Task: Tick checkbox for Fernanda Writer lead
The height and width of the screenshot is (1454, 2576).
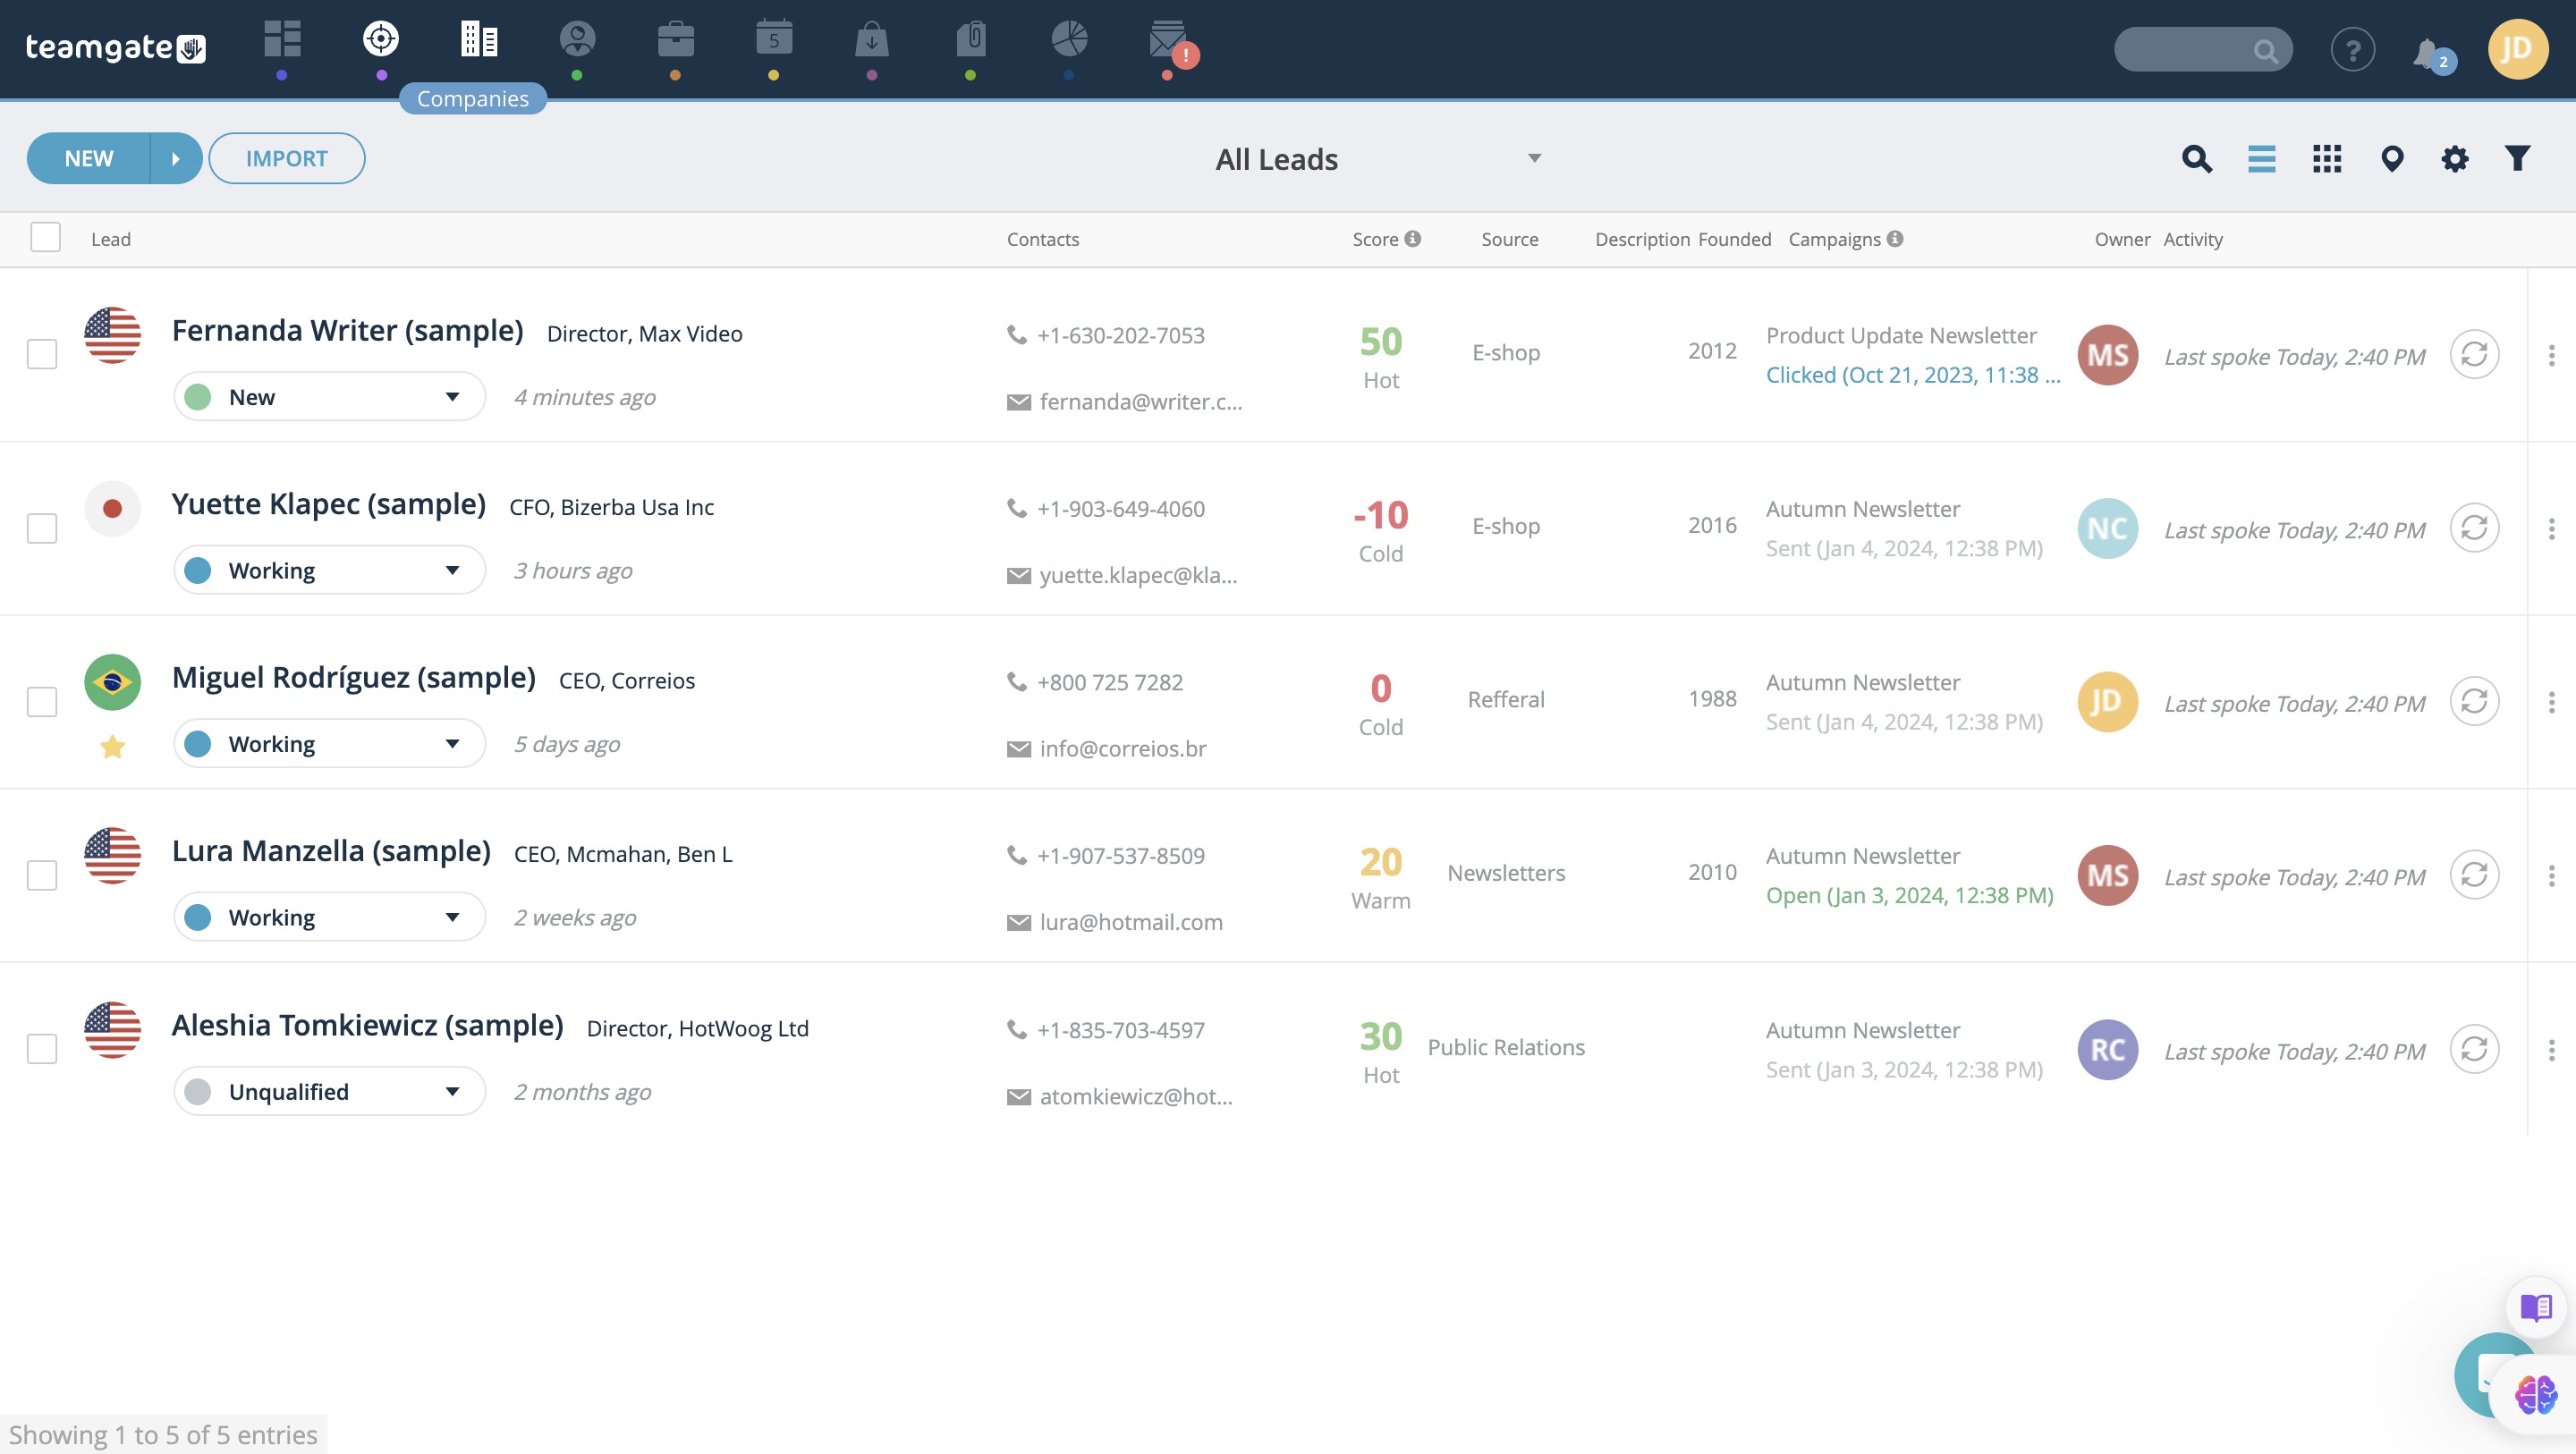Action: coord(42,354)
